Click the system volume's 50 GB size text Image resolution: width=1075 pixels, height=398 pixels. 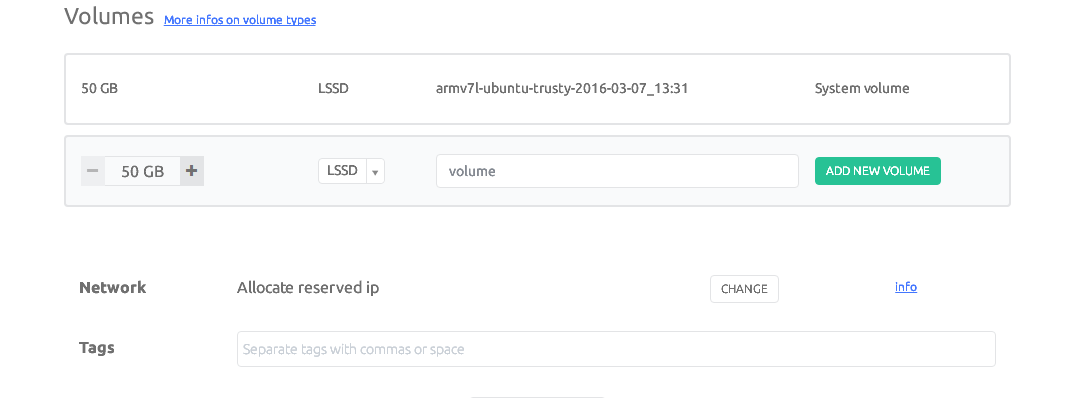click(x=99, y=88)
